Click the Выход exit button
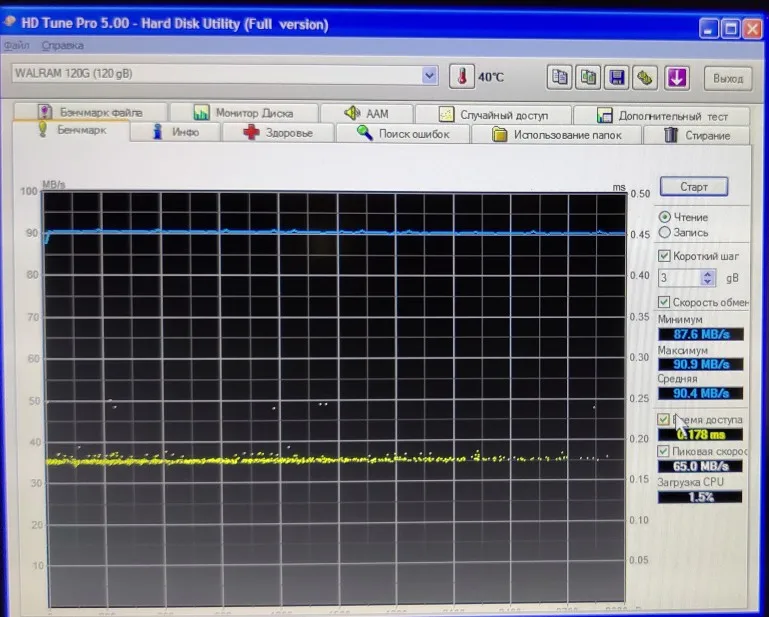 coord(728,78)
